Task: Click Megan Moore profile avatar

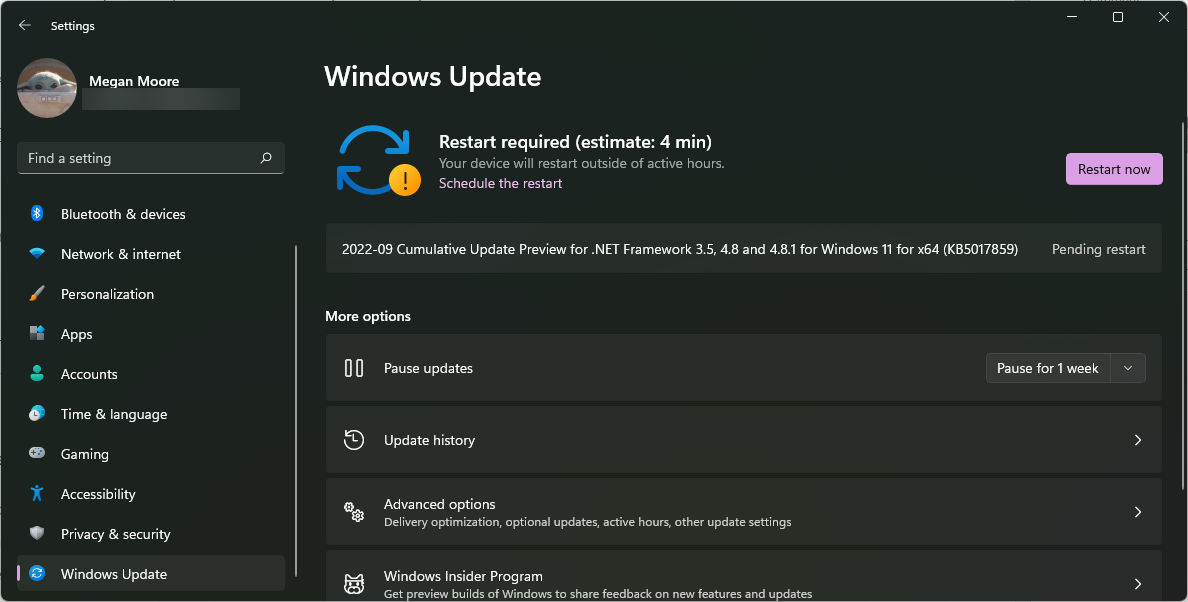Action: 47,89
